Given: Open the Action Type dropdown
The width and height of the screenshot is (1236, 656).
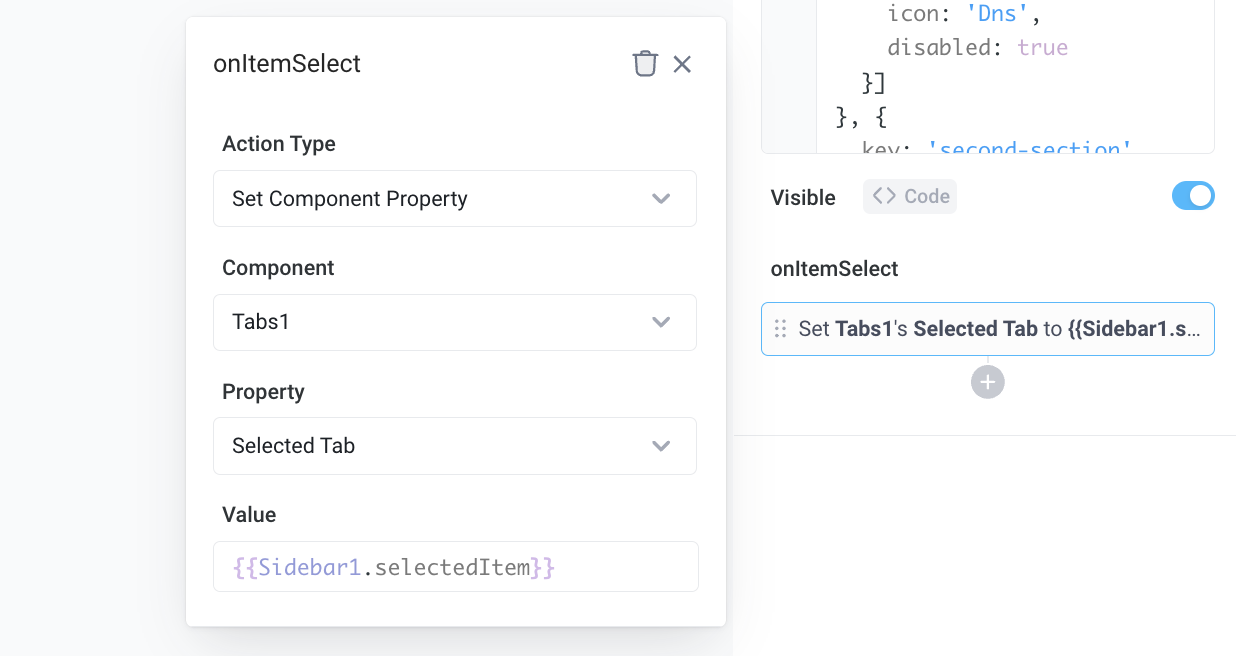Looking at the screenshot, I should 455,198.
